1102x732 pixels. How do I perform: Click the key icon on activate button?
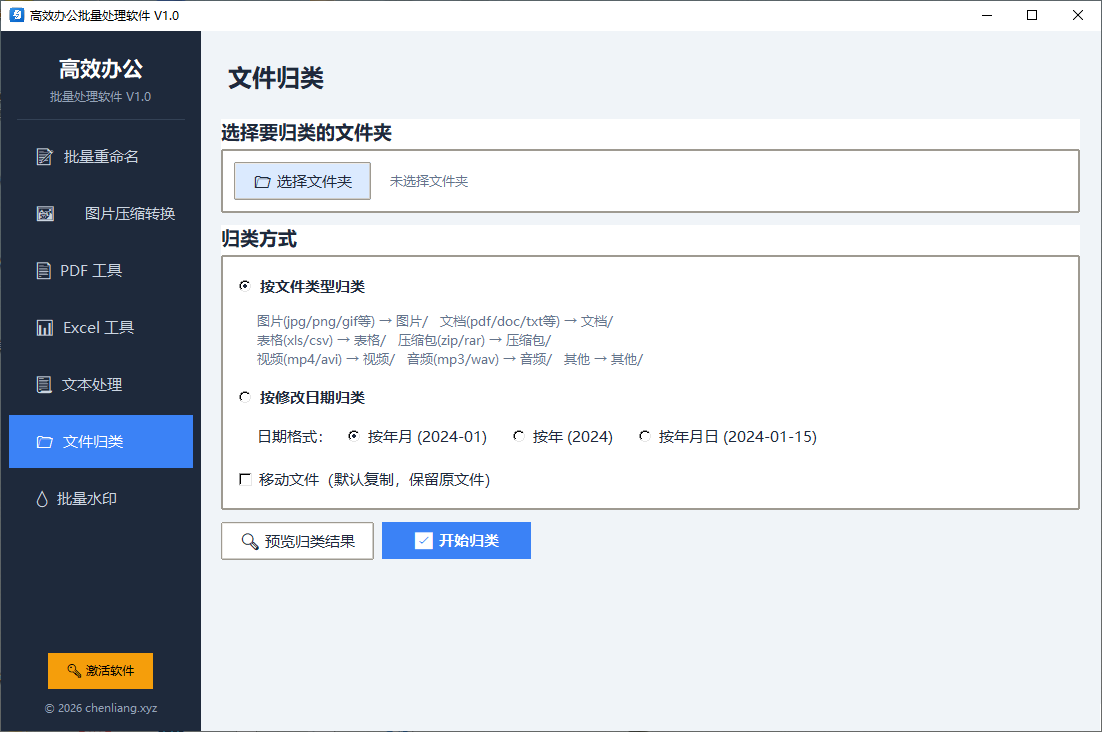(x=74, y=670)
